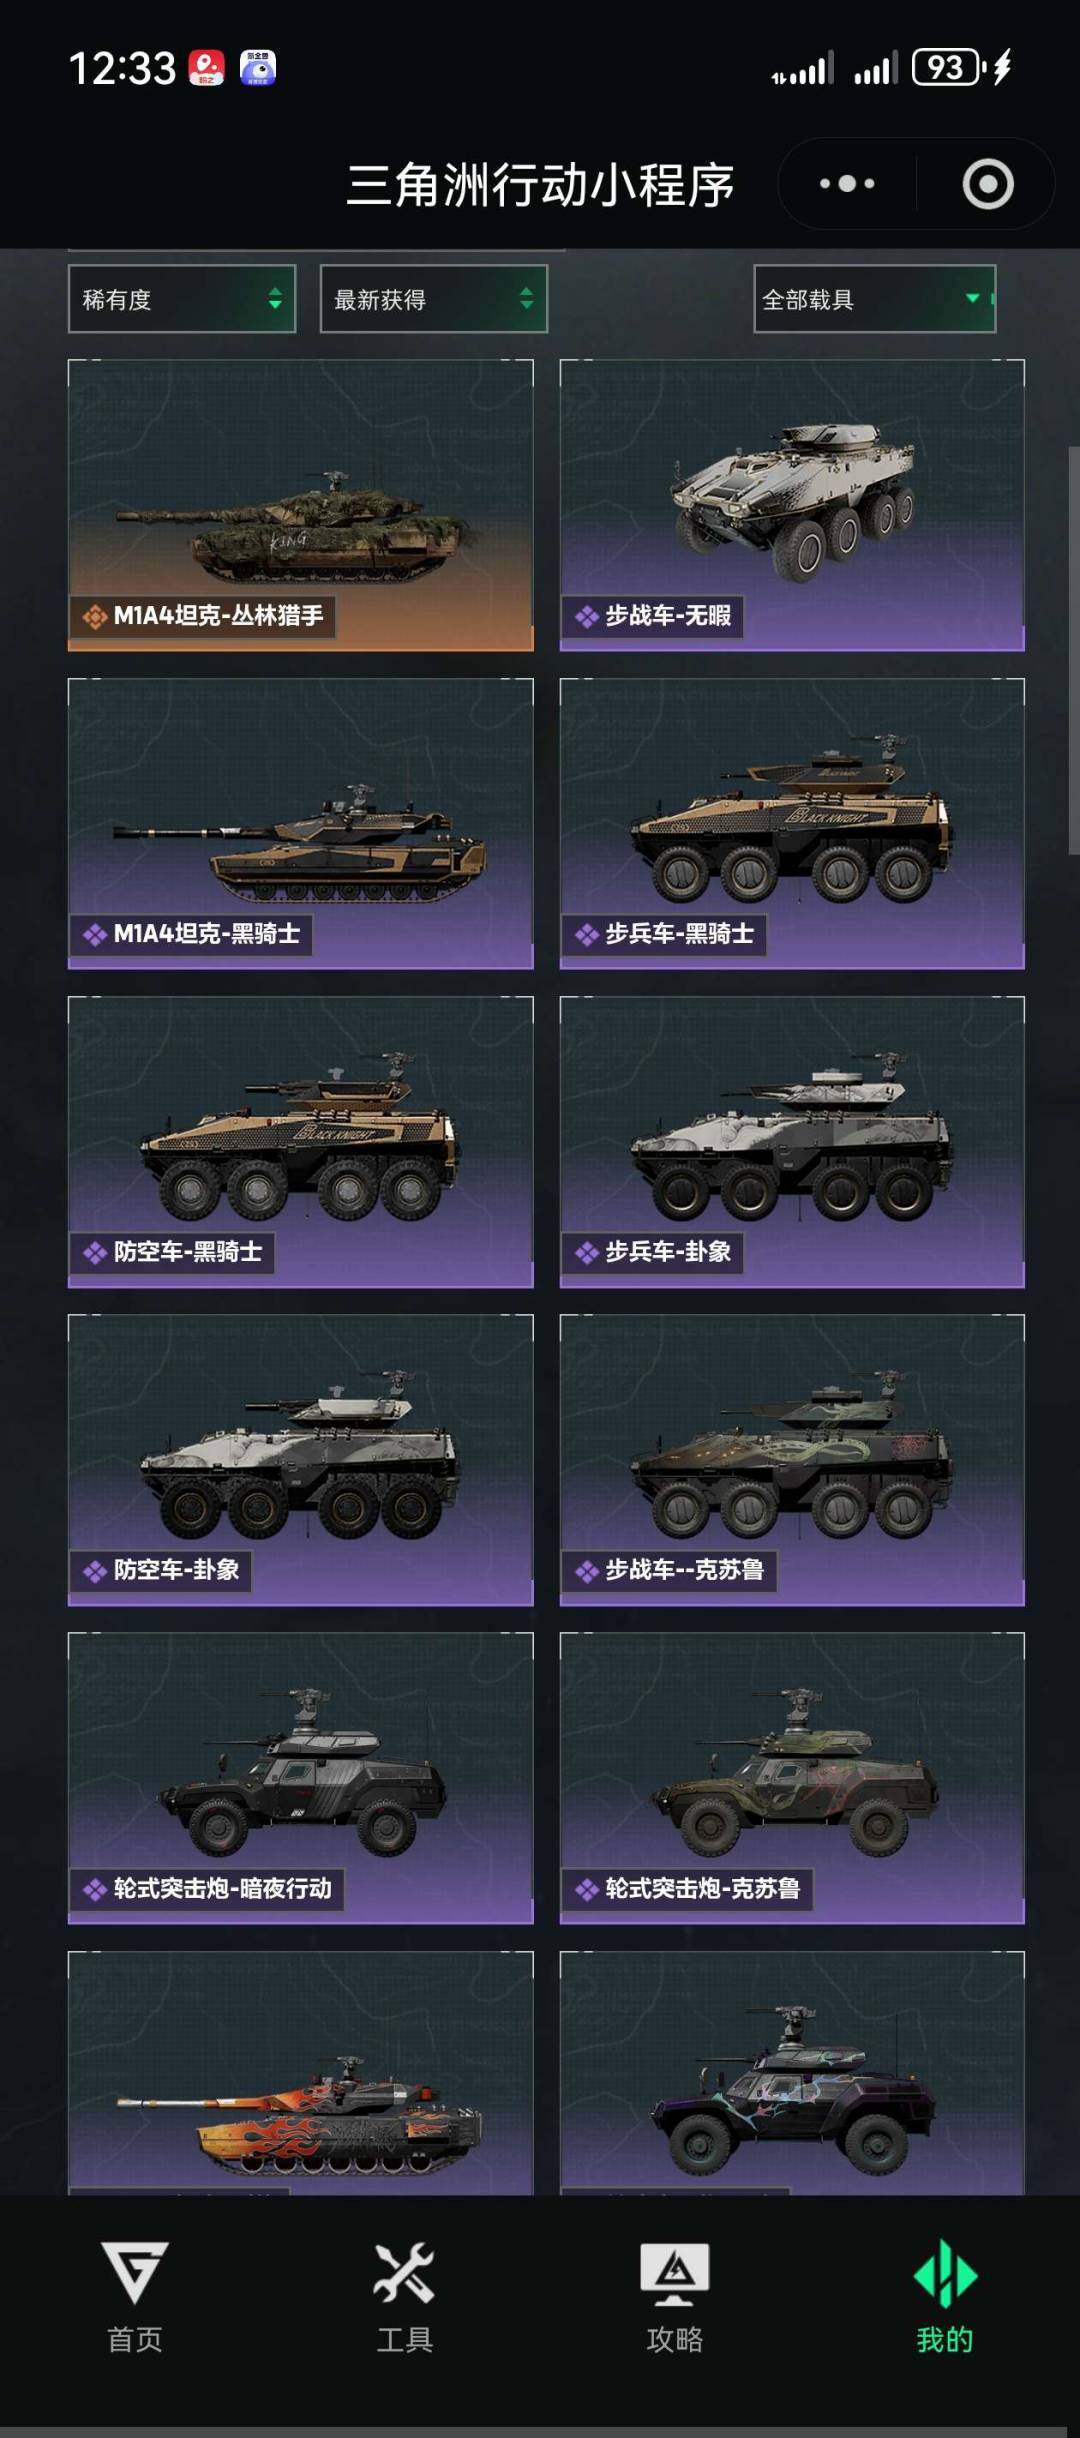Viewport: 1080px width, 2438px height.
Task: Close mini program via circle target icon
Action: [x=988, y=184]
